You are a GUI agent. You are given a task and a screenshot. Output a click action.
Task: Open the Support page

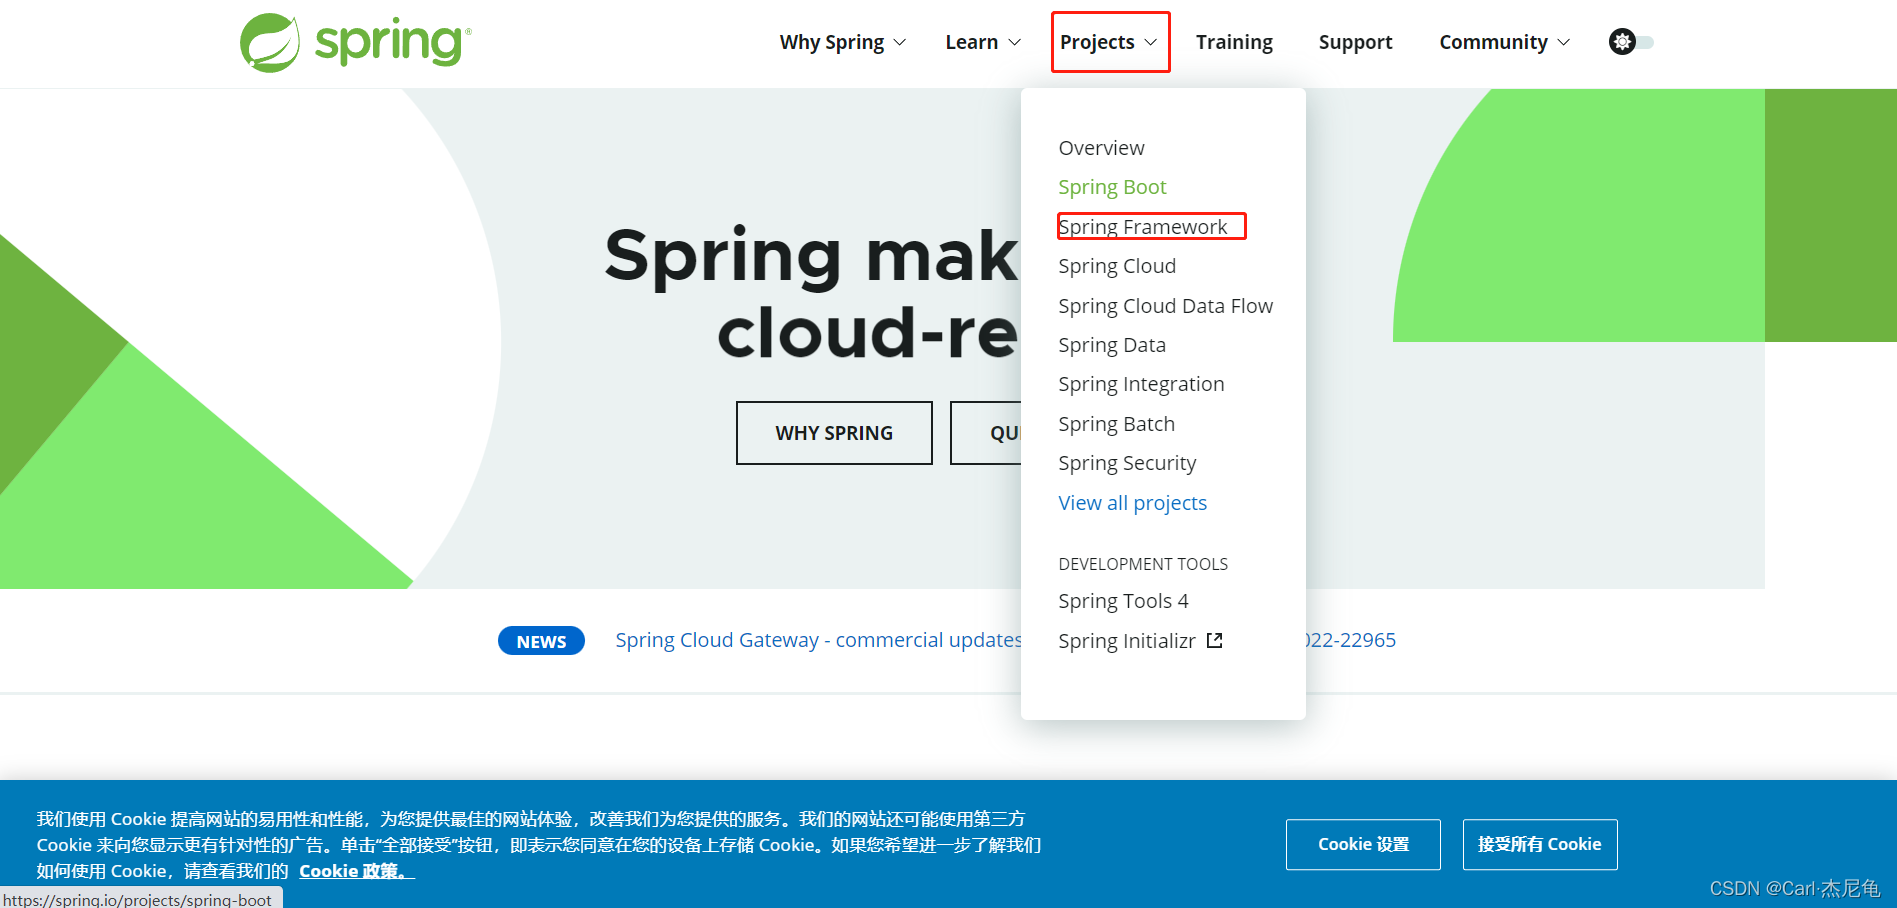[x=1355, y=42]
